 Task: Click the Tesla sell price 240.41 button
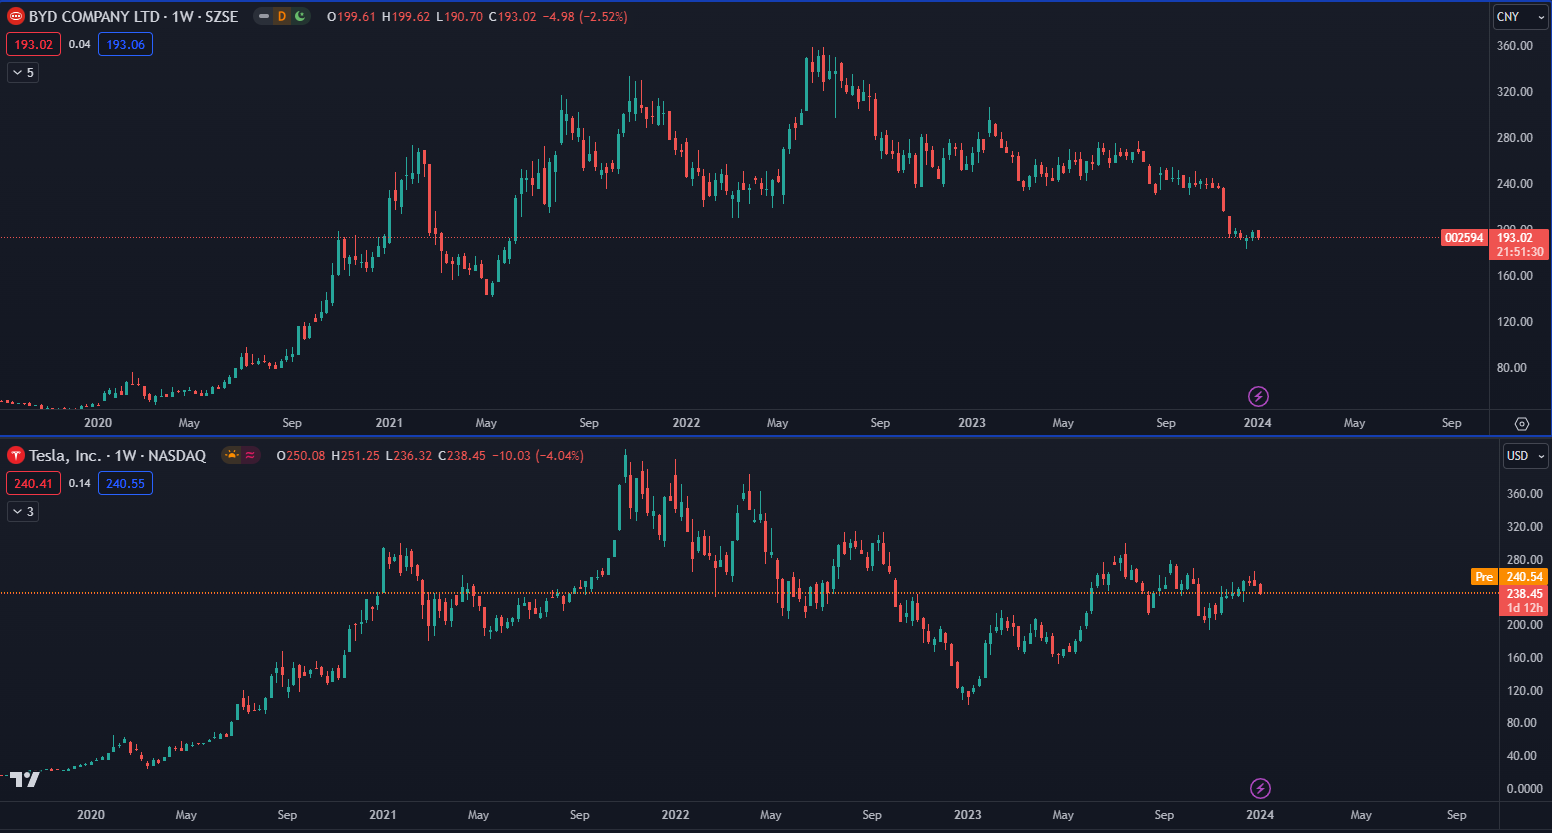pos(33,483)
